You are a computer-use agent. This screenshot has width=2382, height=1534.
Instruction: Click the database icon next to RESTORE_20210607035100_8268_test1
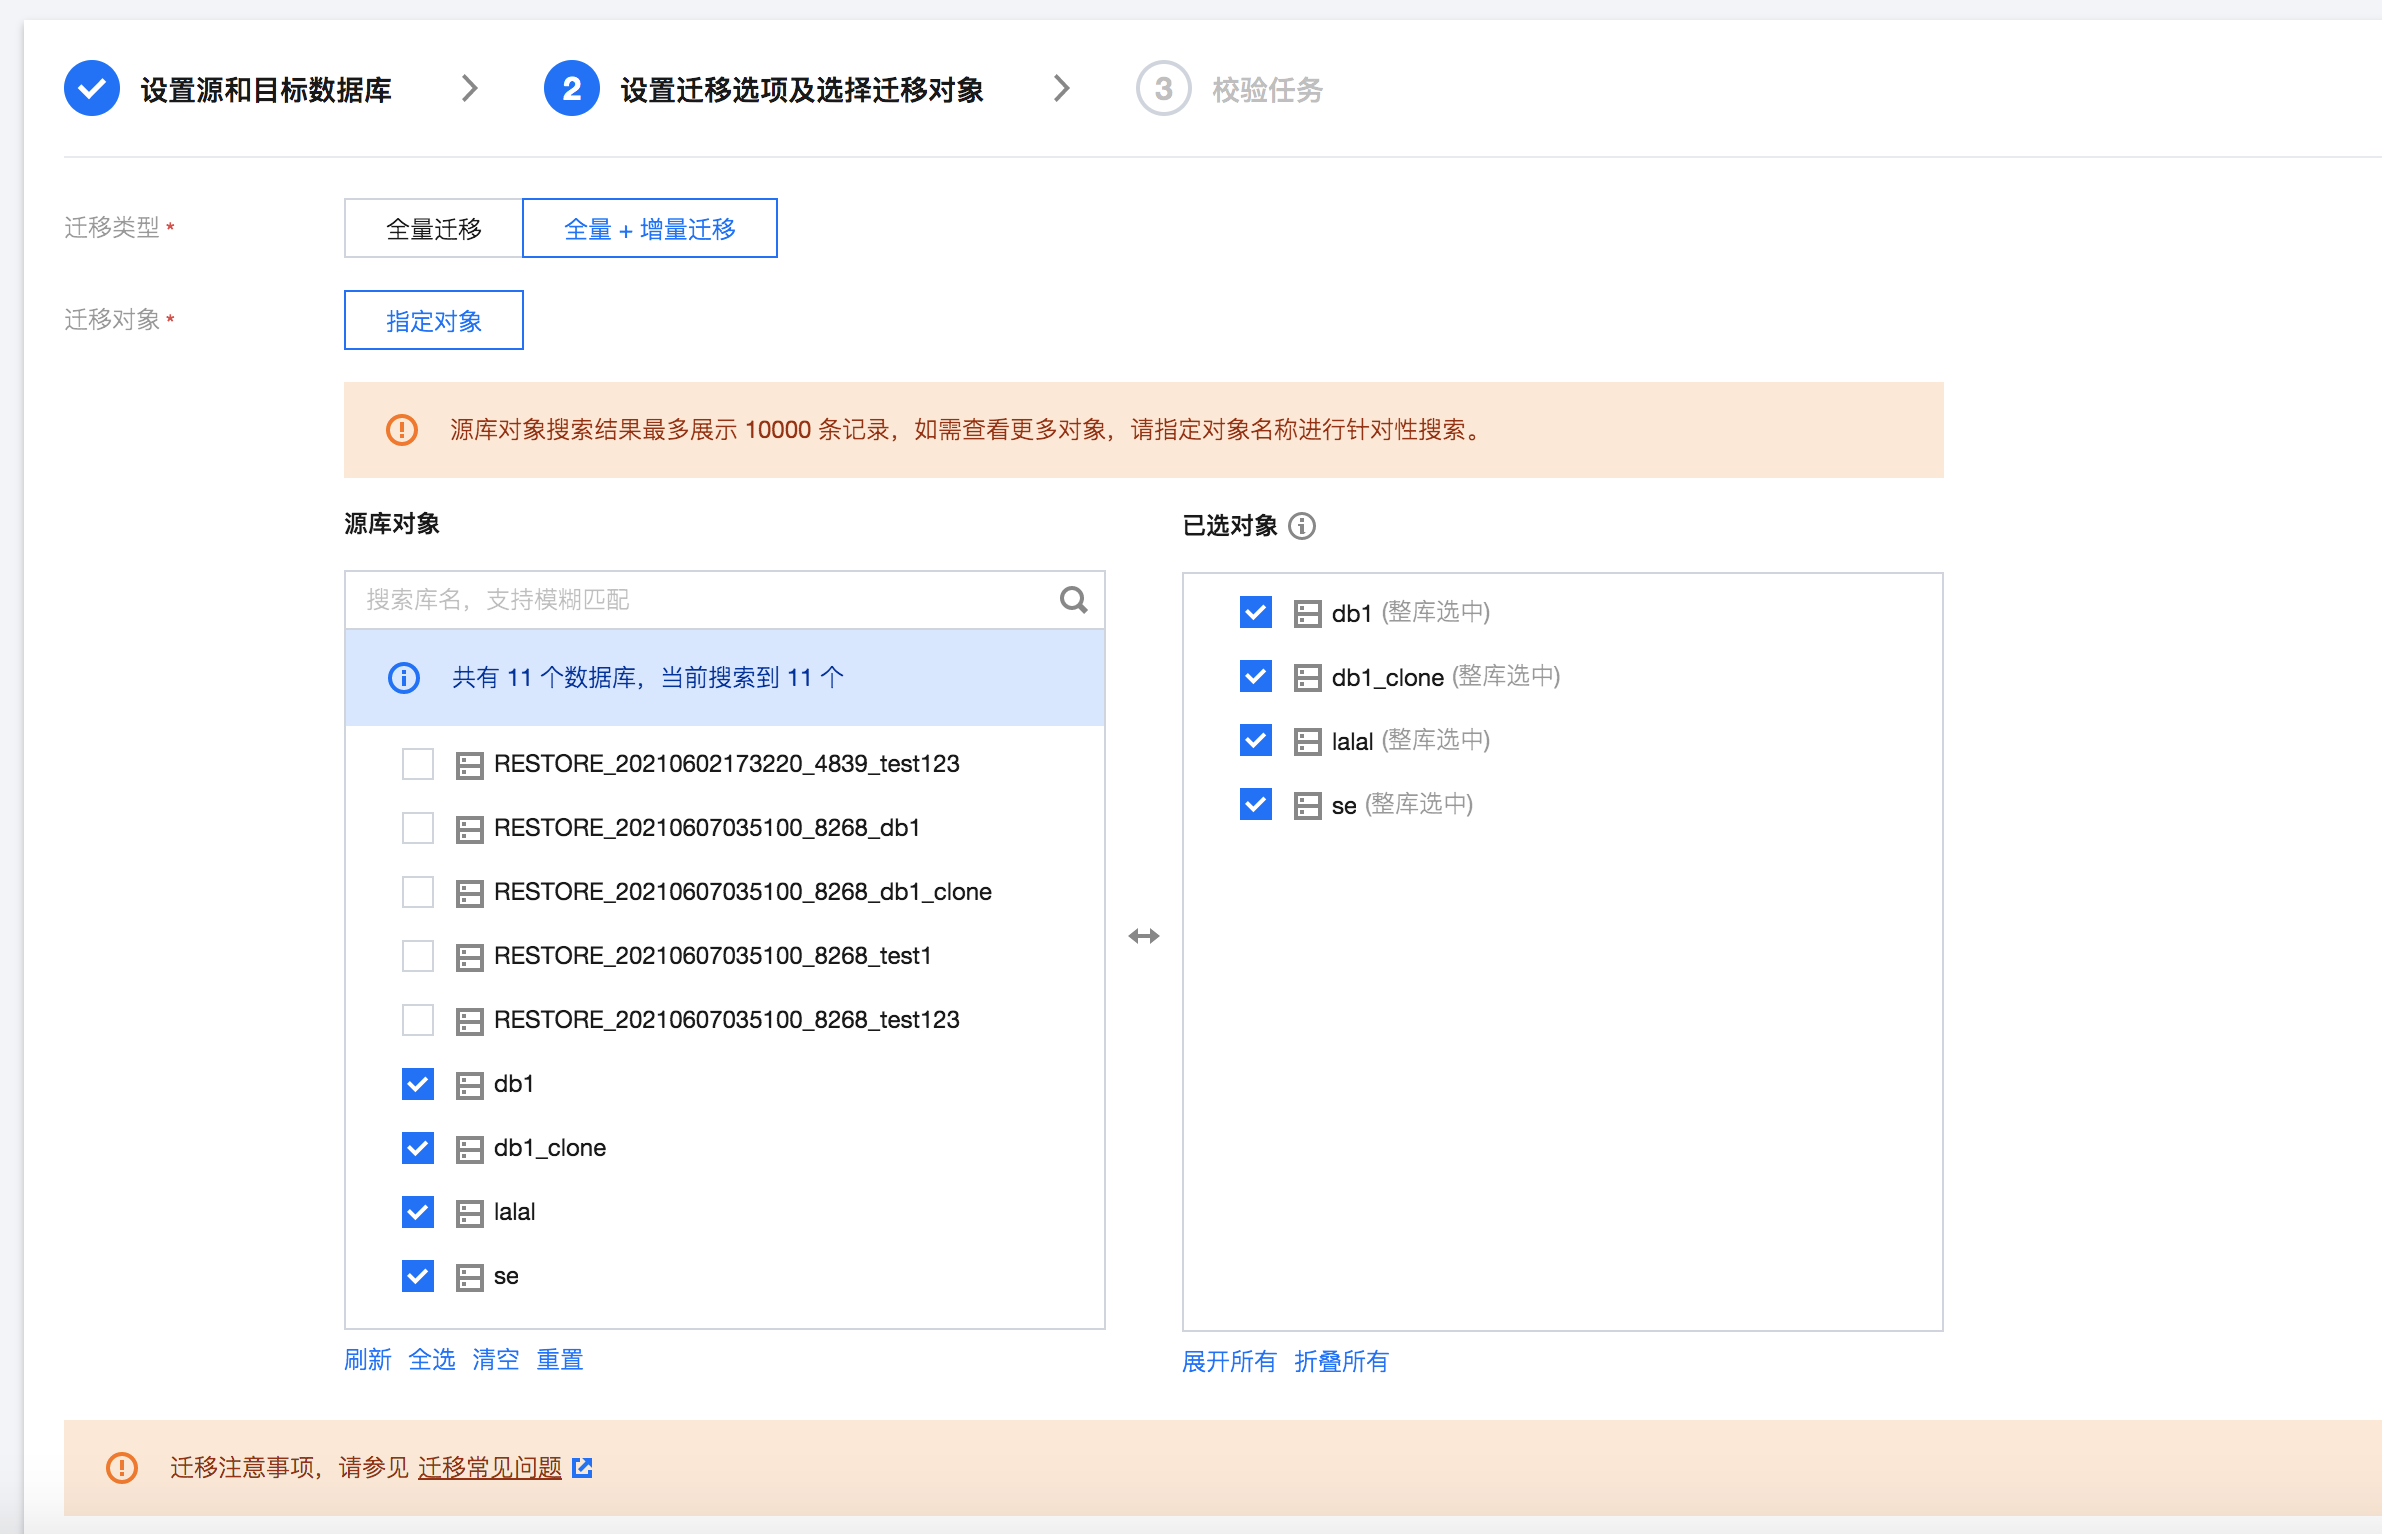click(469, 957)
